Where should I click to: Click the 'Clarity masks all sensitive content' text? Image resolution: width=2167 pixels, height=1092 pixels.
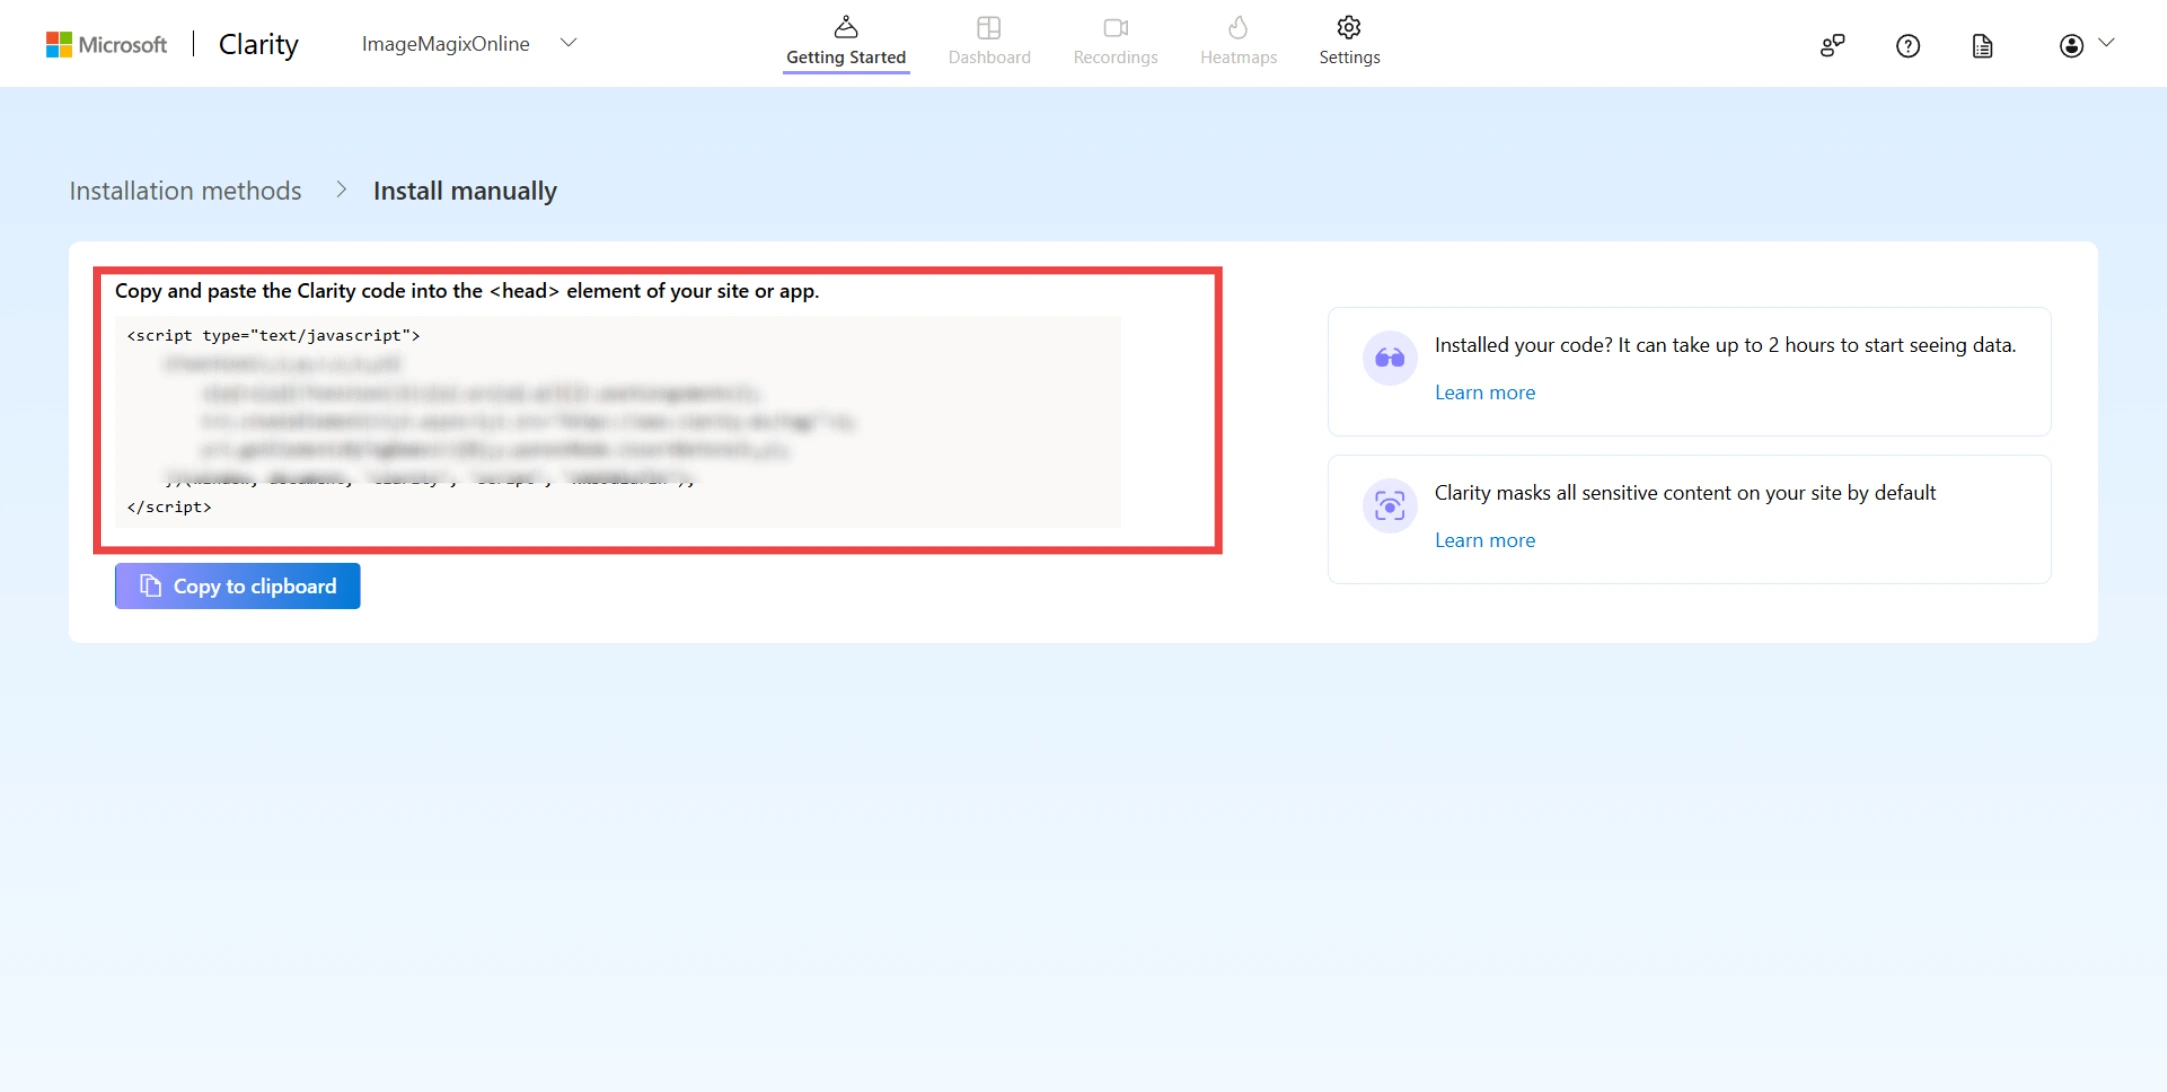[x=1685, y=493]
